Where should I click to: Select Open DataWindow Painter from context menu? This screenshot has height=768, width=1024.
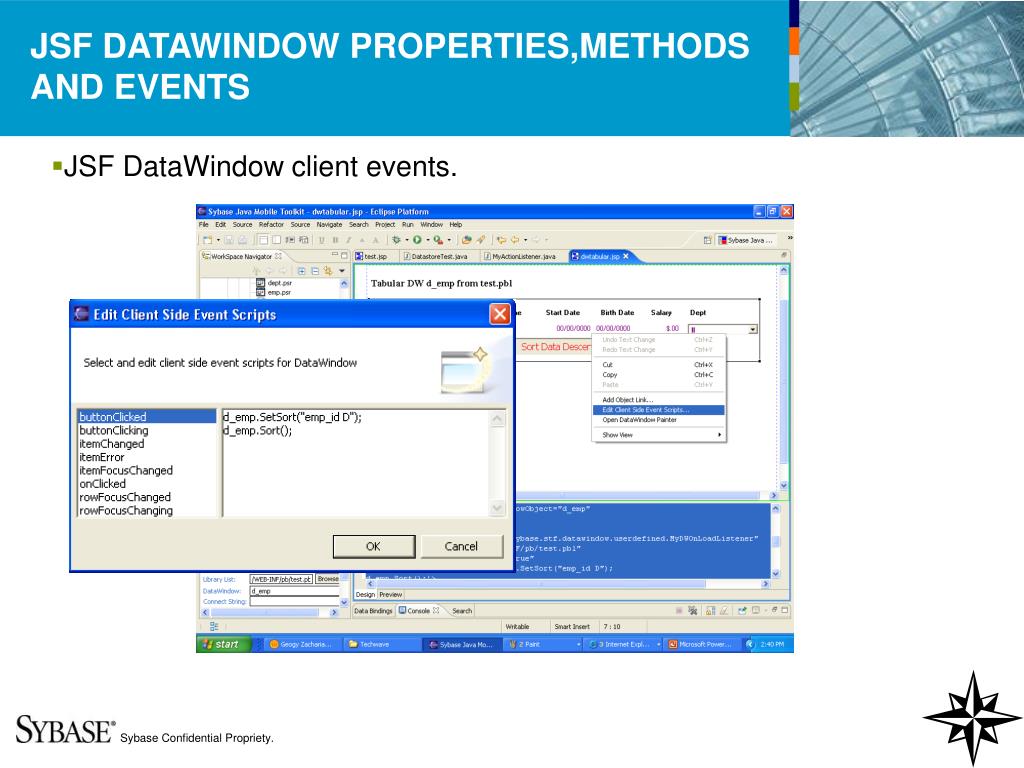(640, 420)
